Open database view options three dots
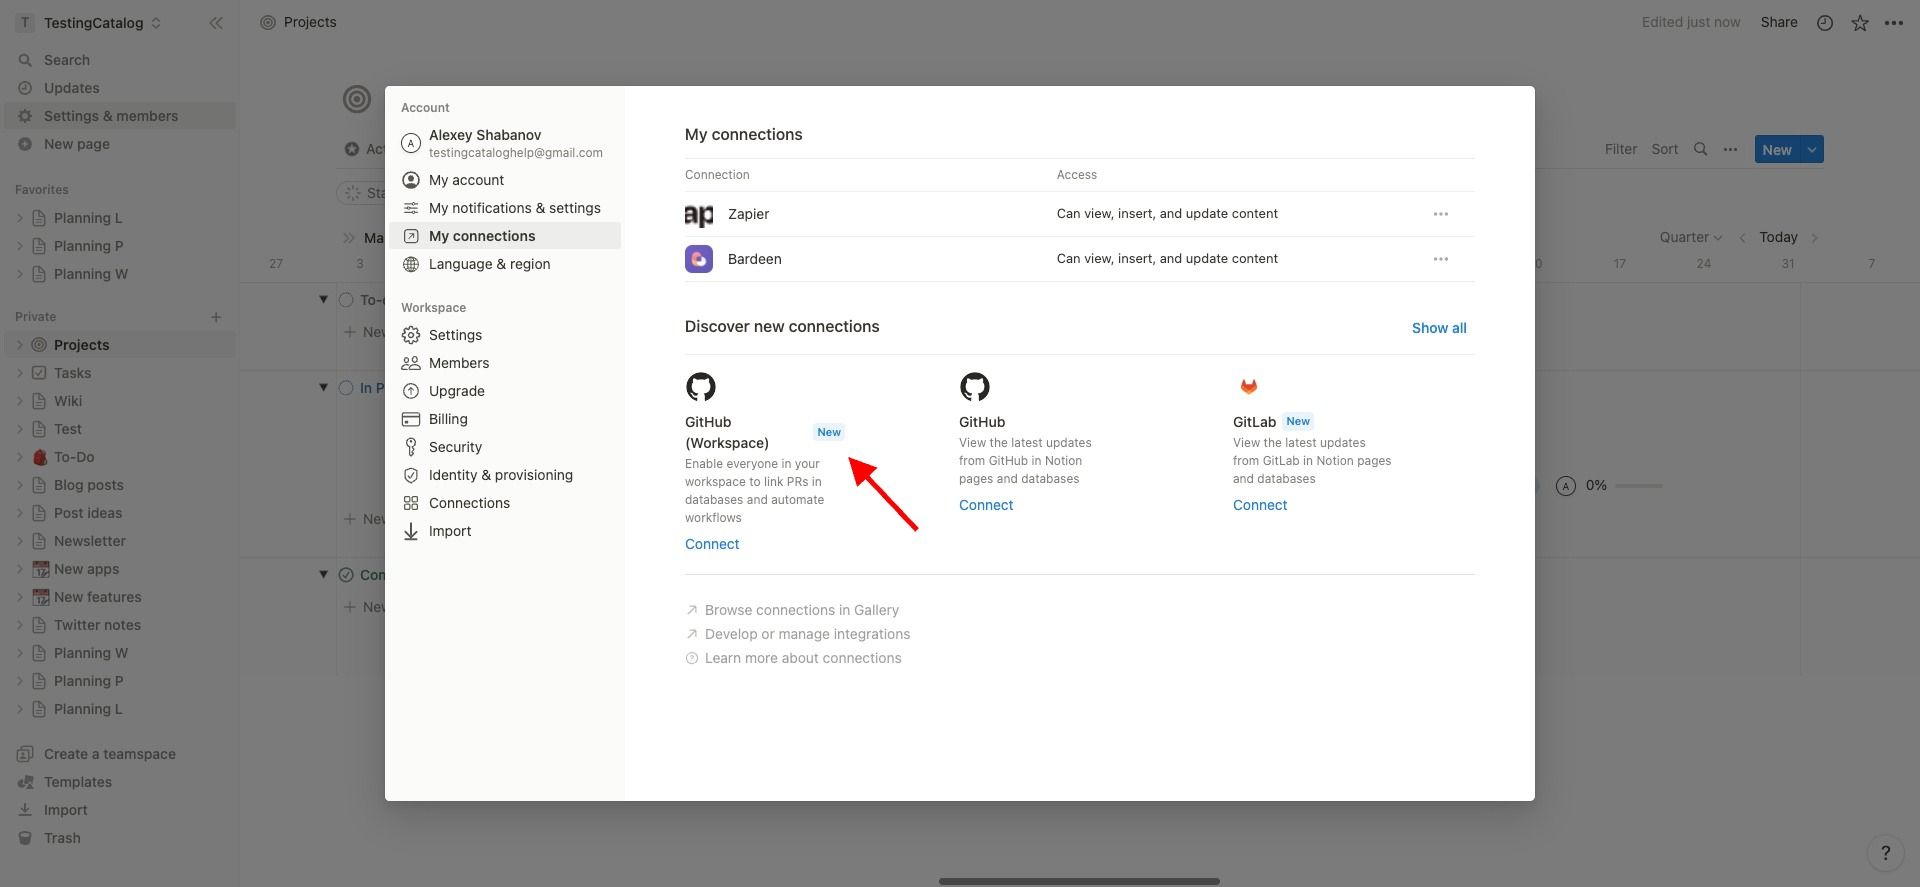The image size is (1920, 887). (x=1730, y=149)
